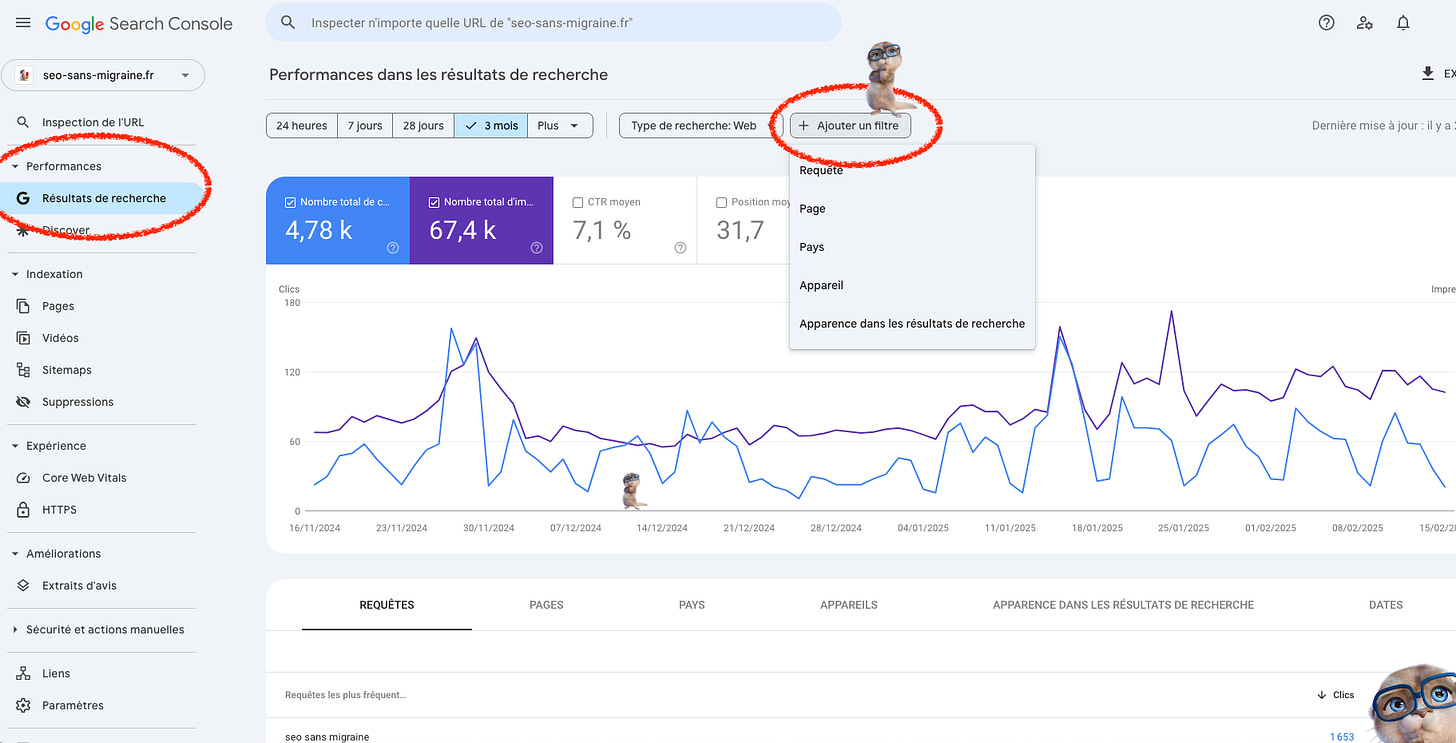Click help icon on the impressions card
This screenshot has height=743, width=1456.
[x=537, y=248]
